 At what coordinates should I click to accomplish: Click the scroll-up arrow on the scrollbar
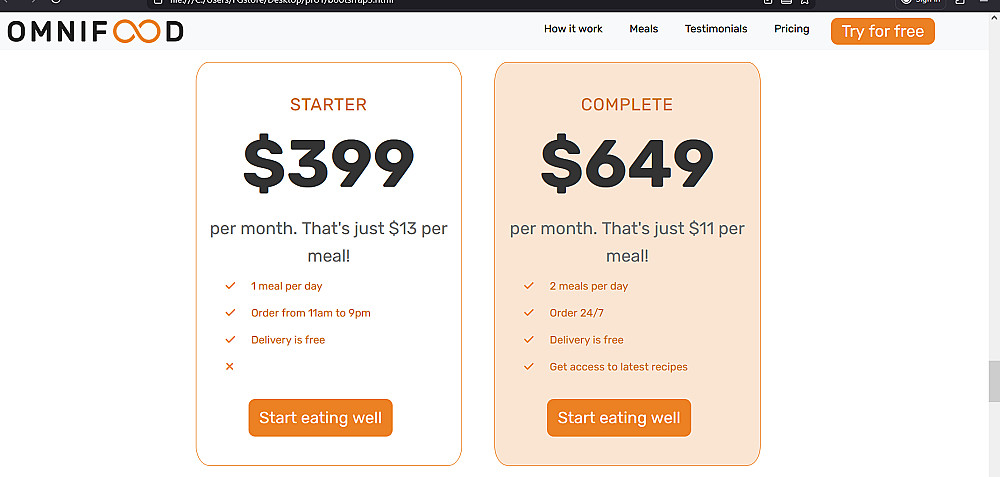[x=993, y=20]
